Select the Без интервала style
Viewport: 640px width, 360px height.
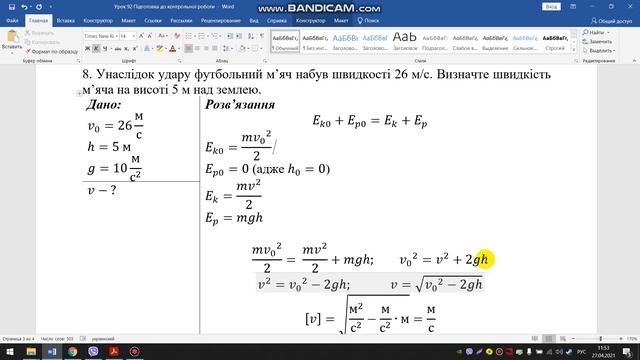315,42
